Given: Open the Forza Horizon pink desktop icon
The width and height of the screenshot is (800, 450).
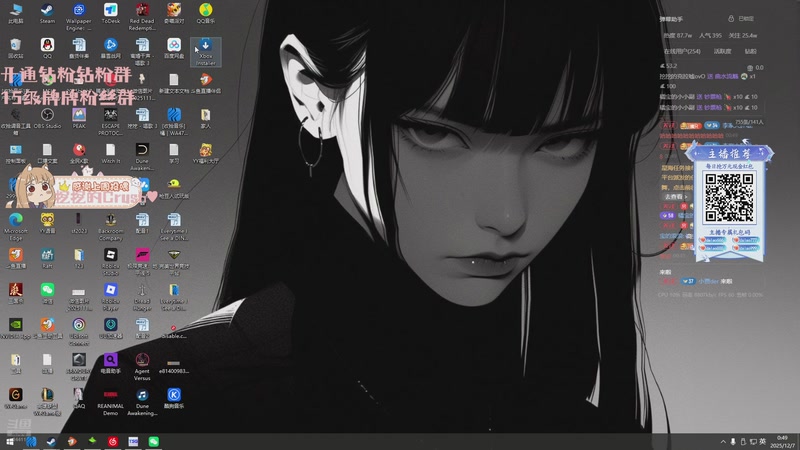Looking at the screenshot, I should point(142,261).
